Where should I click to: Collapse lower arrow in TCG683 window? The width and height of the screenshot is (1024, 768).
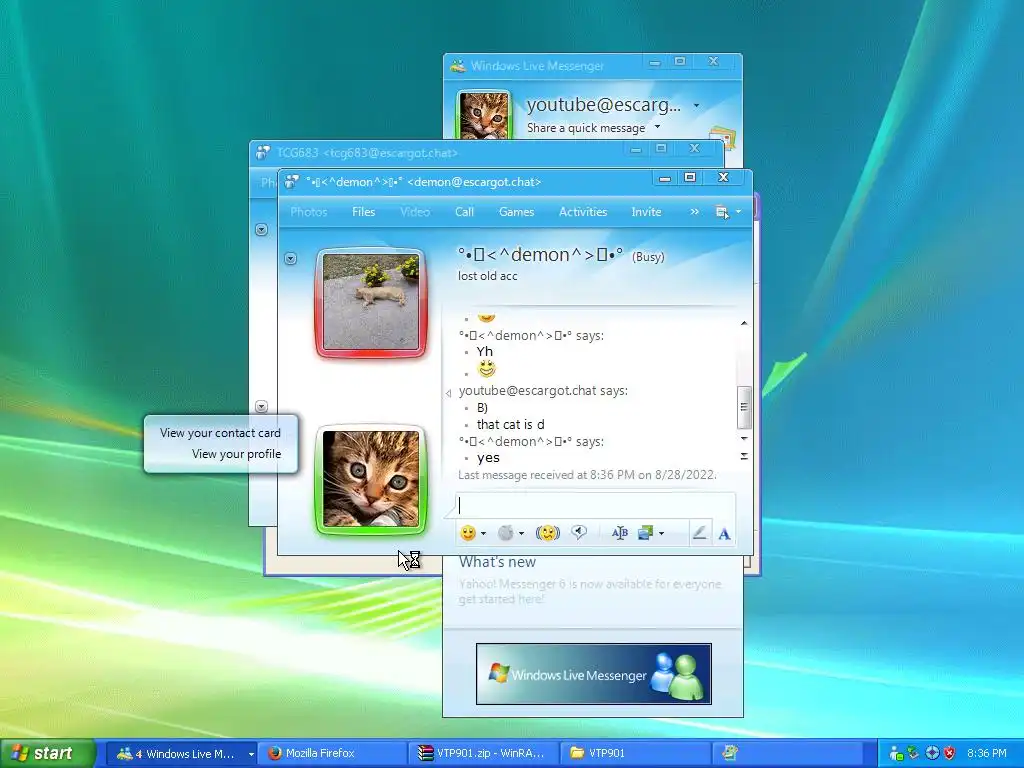coord(261,406)
